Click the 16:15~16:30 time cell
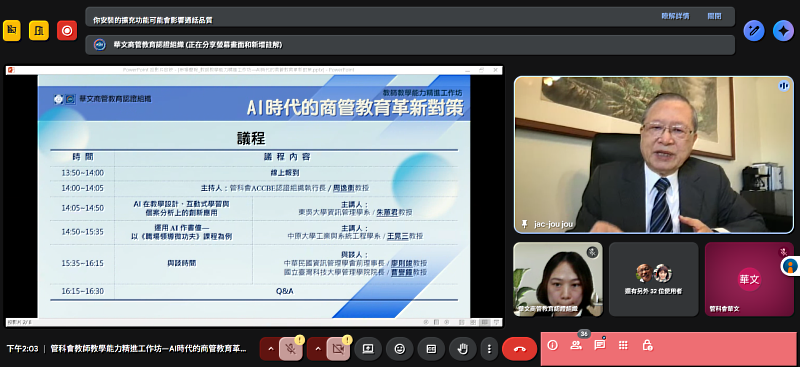This screenshot has width=800, height=367. click(x=82, y=291)
